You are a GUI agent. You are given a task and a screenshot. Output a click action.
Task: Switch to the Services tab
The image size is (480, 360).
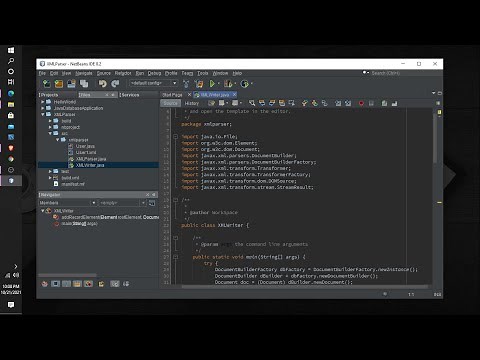pos(130,95)
